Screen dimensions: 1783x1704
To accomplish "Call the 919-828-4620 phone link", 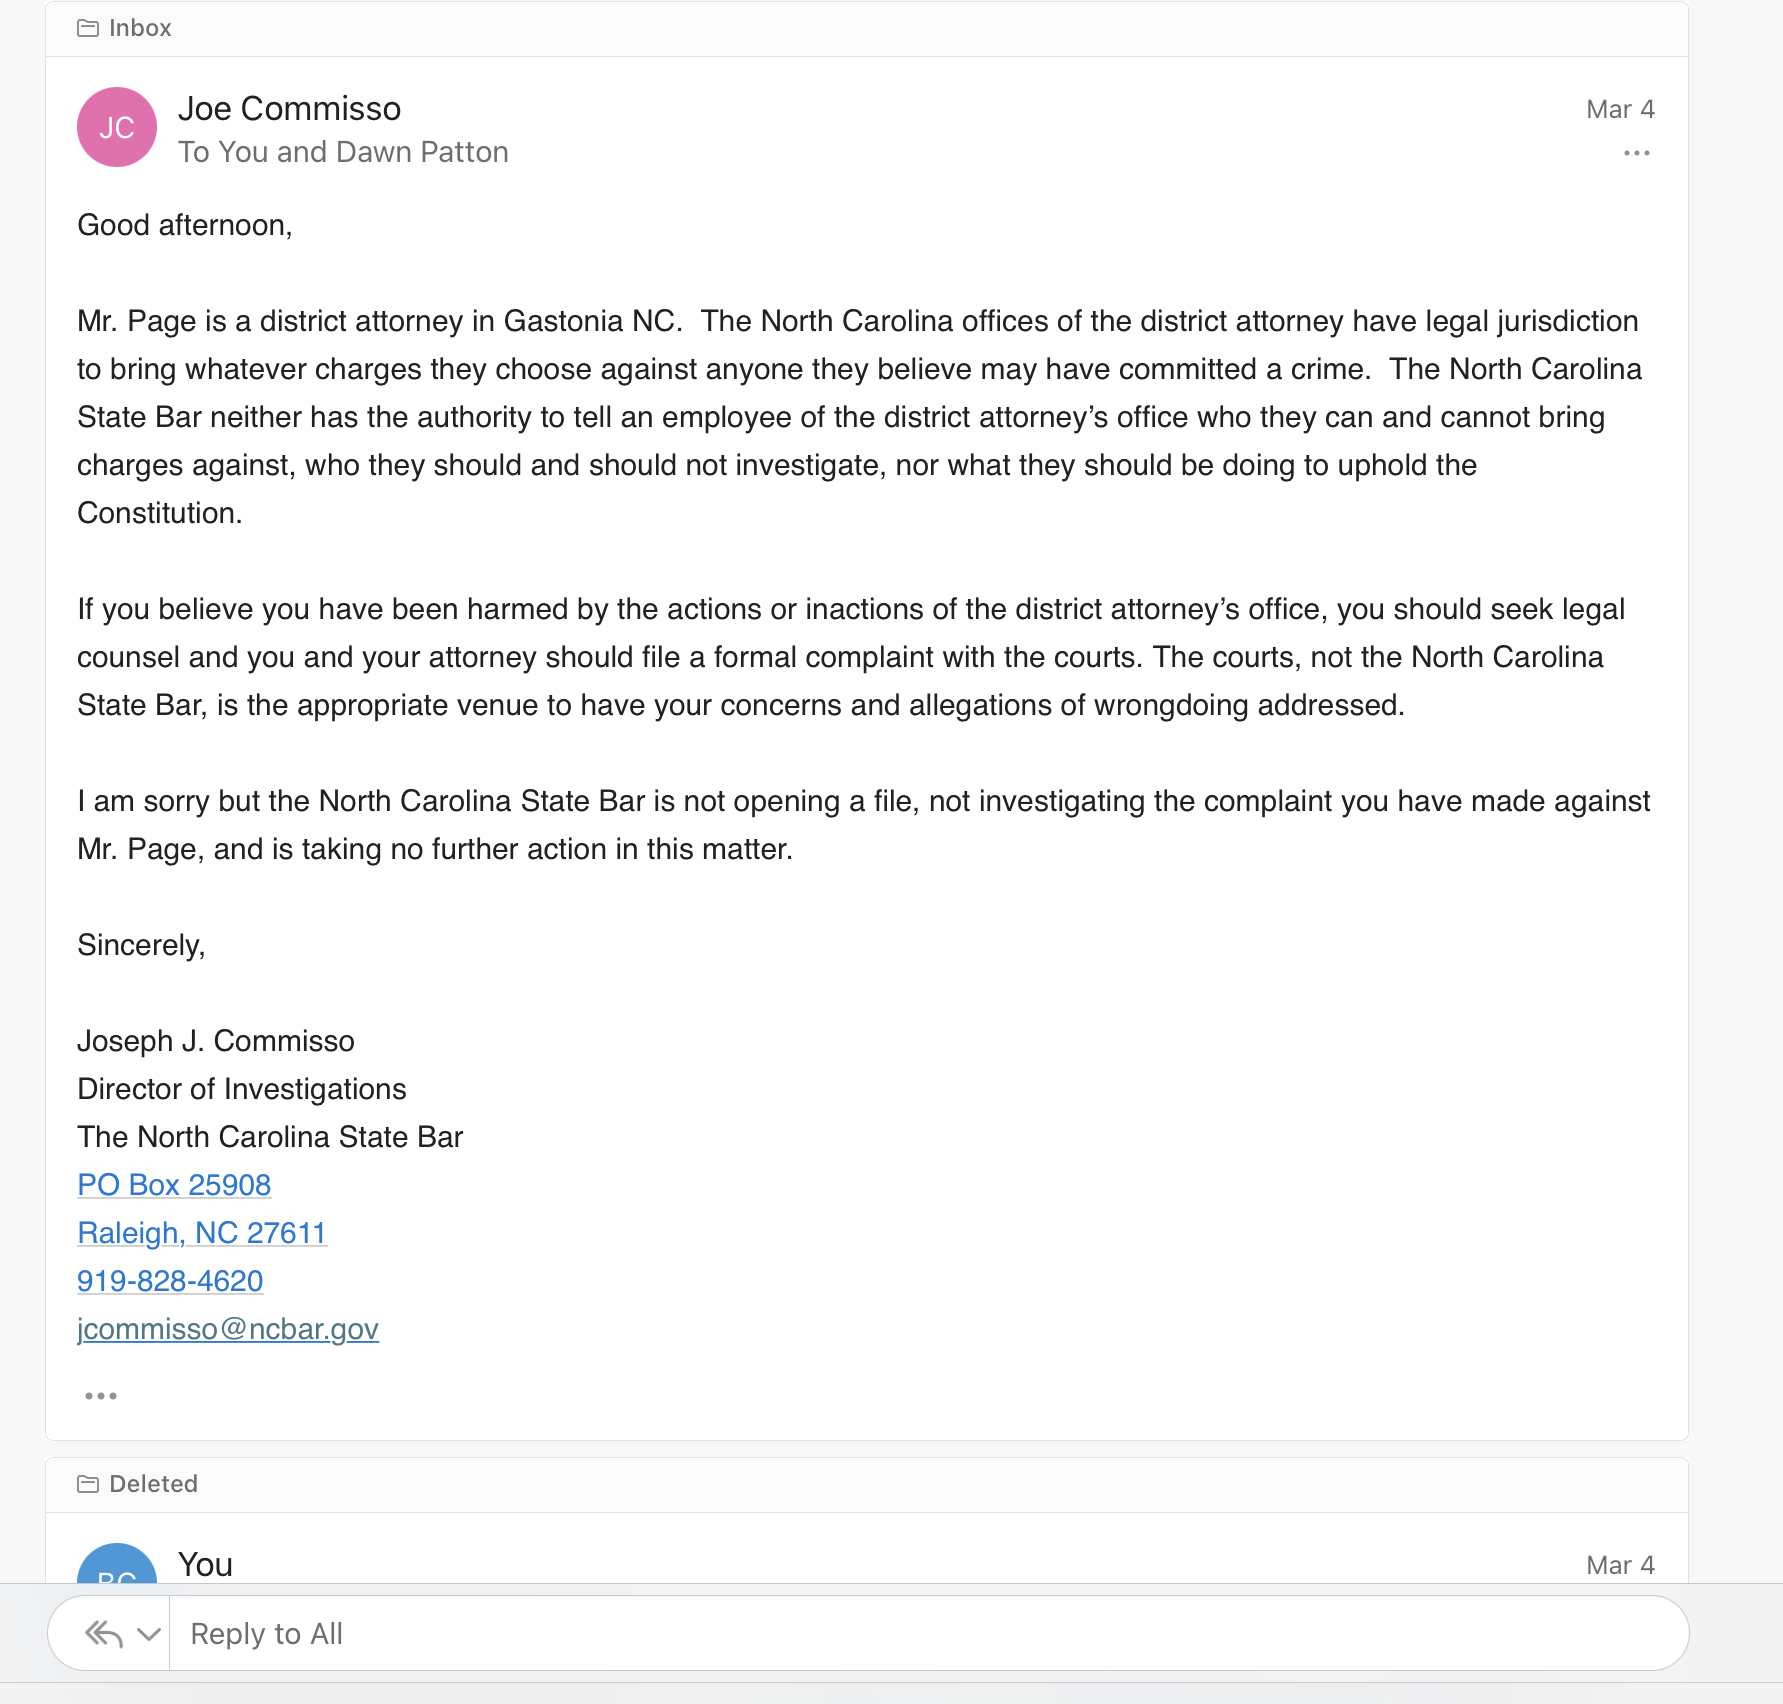I will point(170,1280).
